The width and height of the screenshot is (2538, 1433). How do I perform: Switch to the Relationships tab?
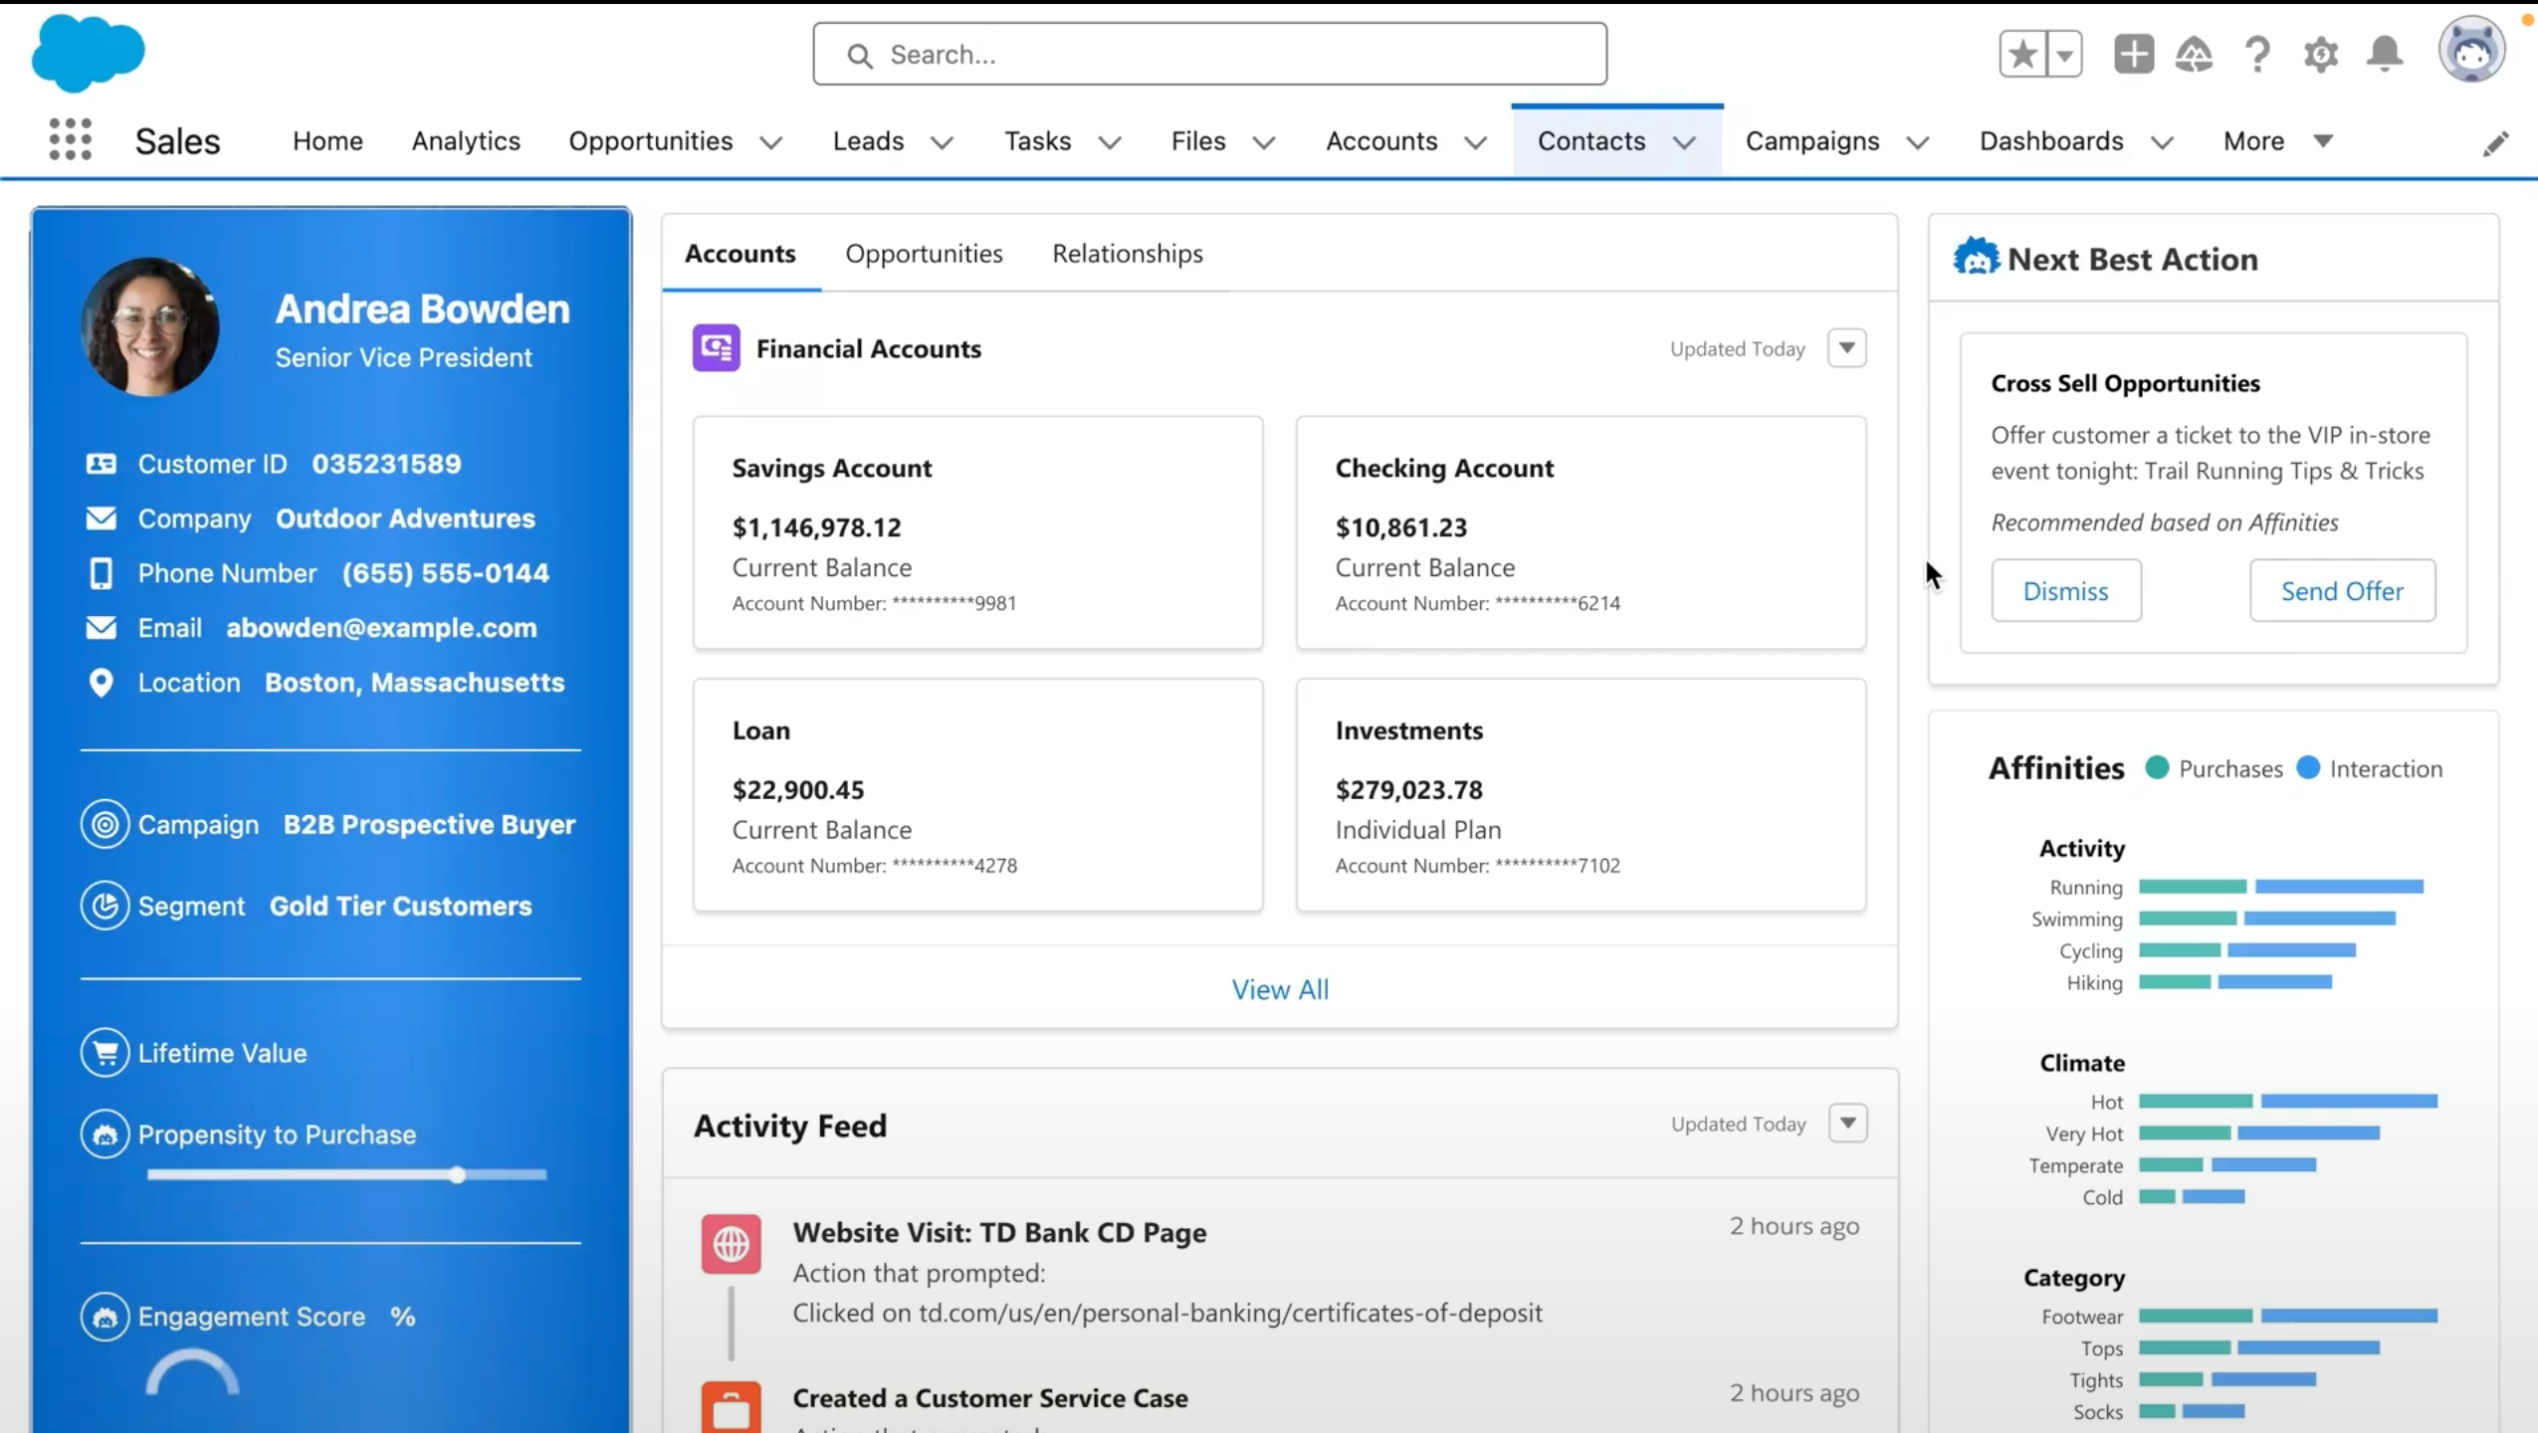click(x=1127, y=254)
